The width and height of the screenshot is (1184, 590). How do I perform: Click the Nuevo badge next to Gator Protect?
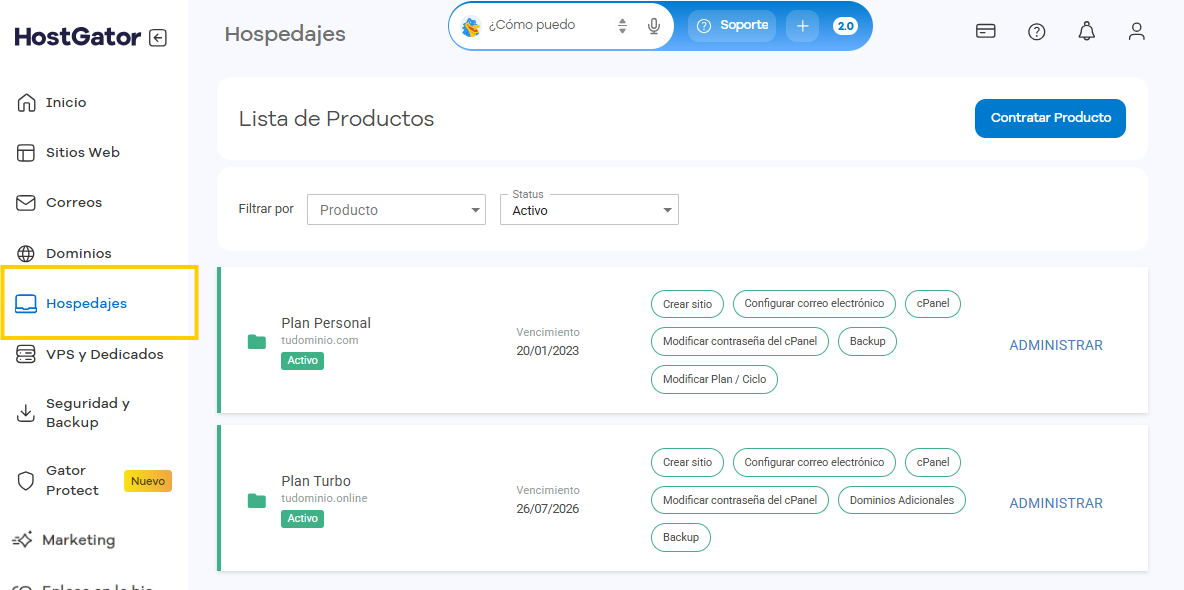[x=148, y=480]
